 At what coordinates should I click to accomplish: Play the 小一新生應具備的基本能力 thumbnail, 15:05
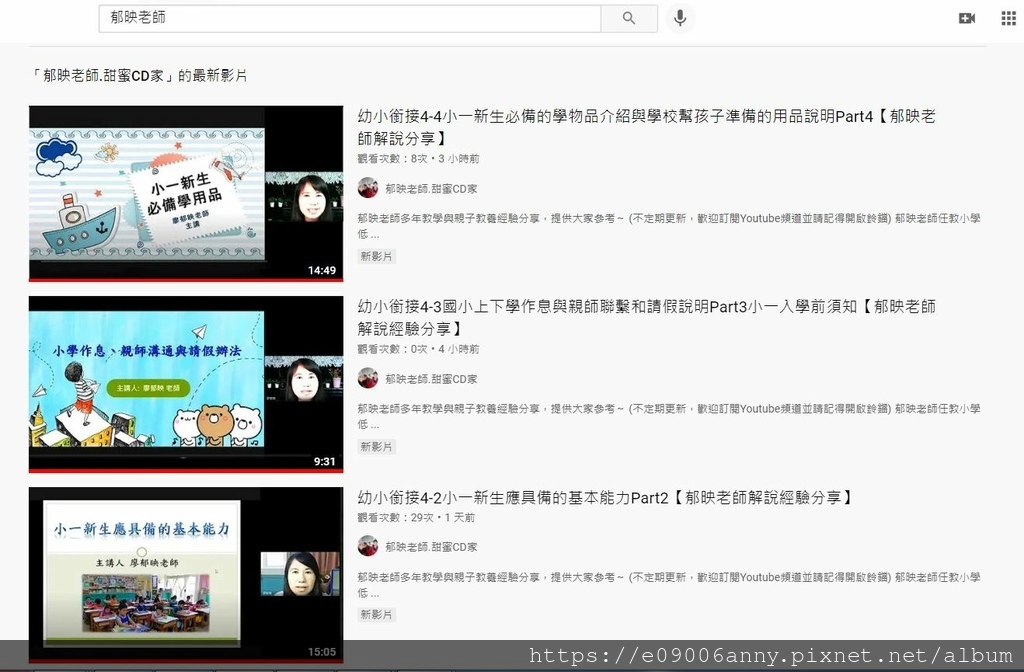pos(186,575)
